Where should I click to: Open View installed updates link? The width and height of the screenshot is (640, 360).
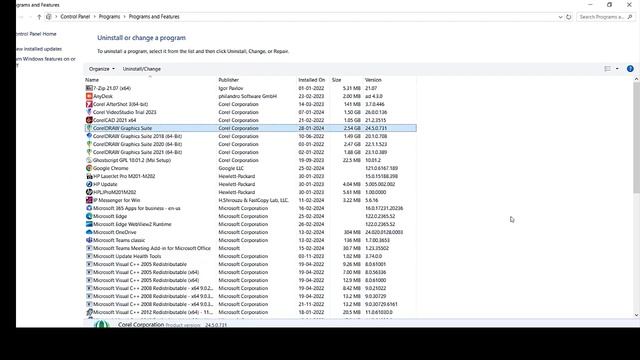(x=39, y=49)
